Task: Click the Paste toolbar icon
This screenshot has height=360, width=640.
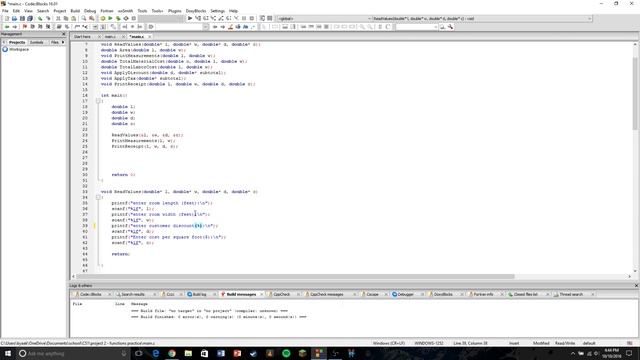Action: [73, 19]
